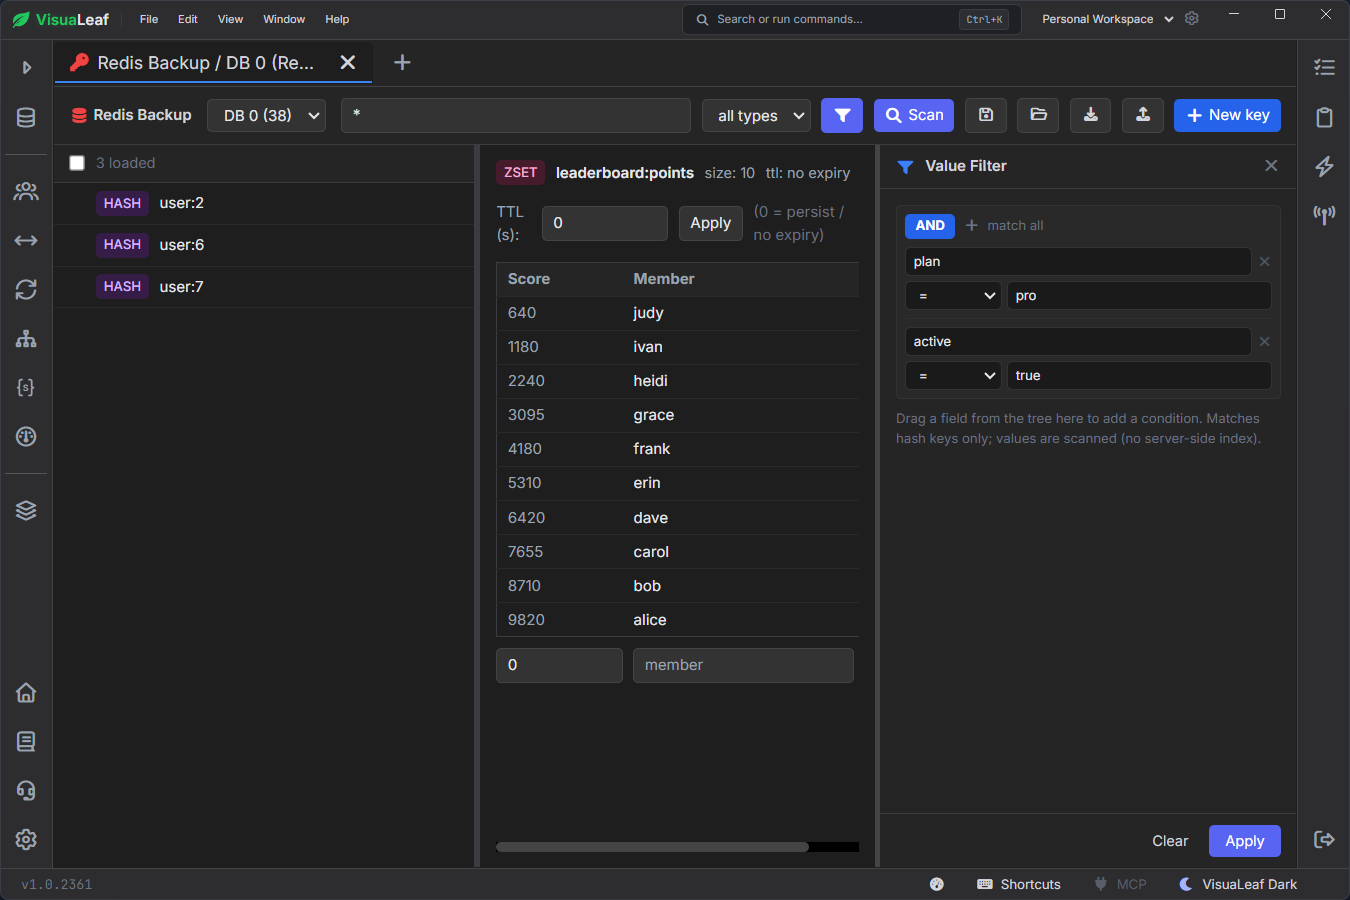Open the stacked layers sidebar icon
Screen dimensions: 1350x900
tap(26, 510)
